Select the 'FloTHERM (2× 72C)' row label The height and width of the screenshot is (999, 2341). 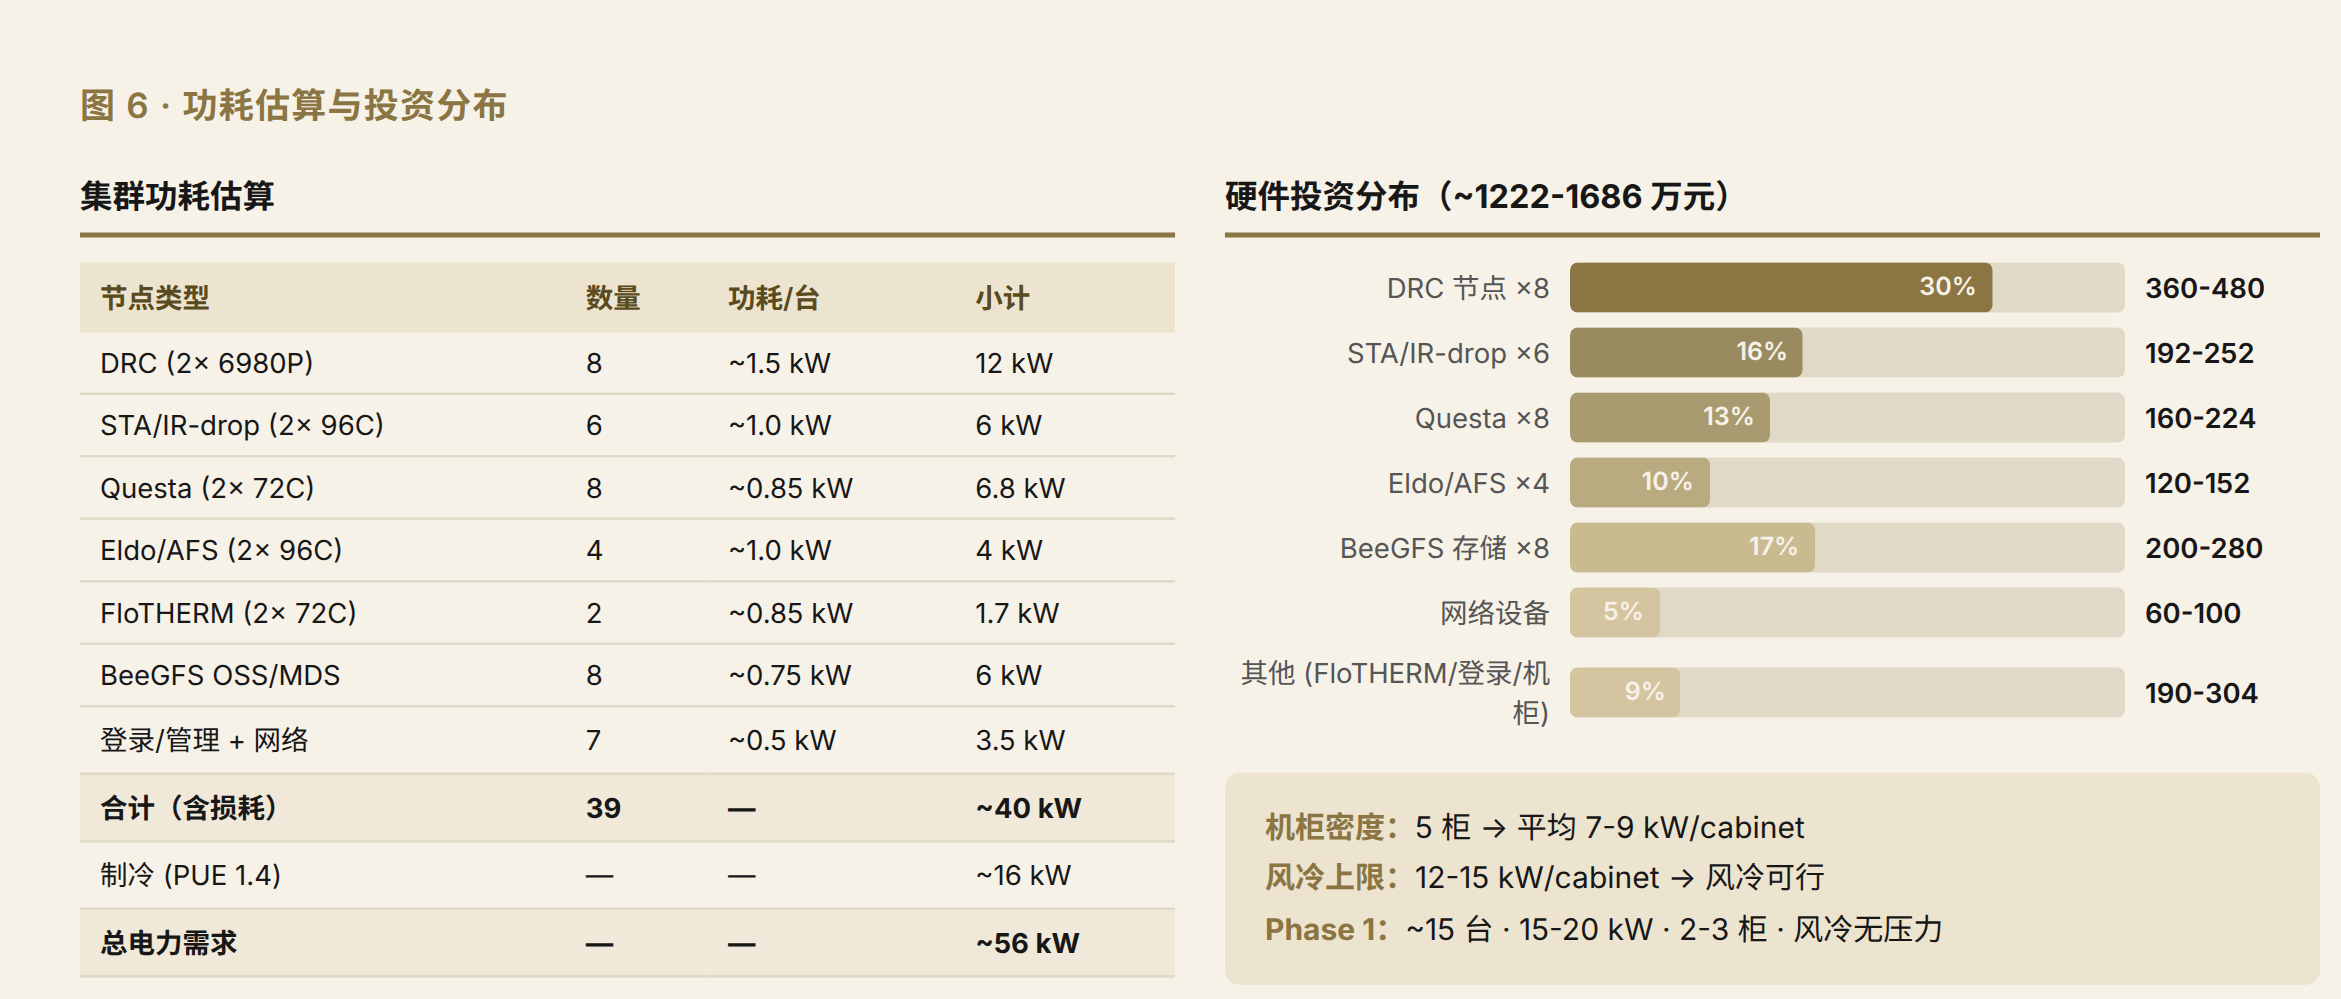point(228,613)
